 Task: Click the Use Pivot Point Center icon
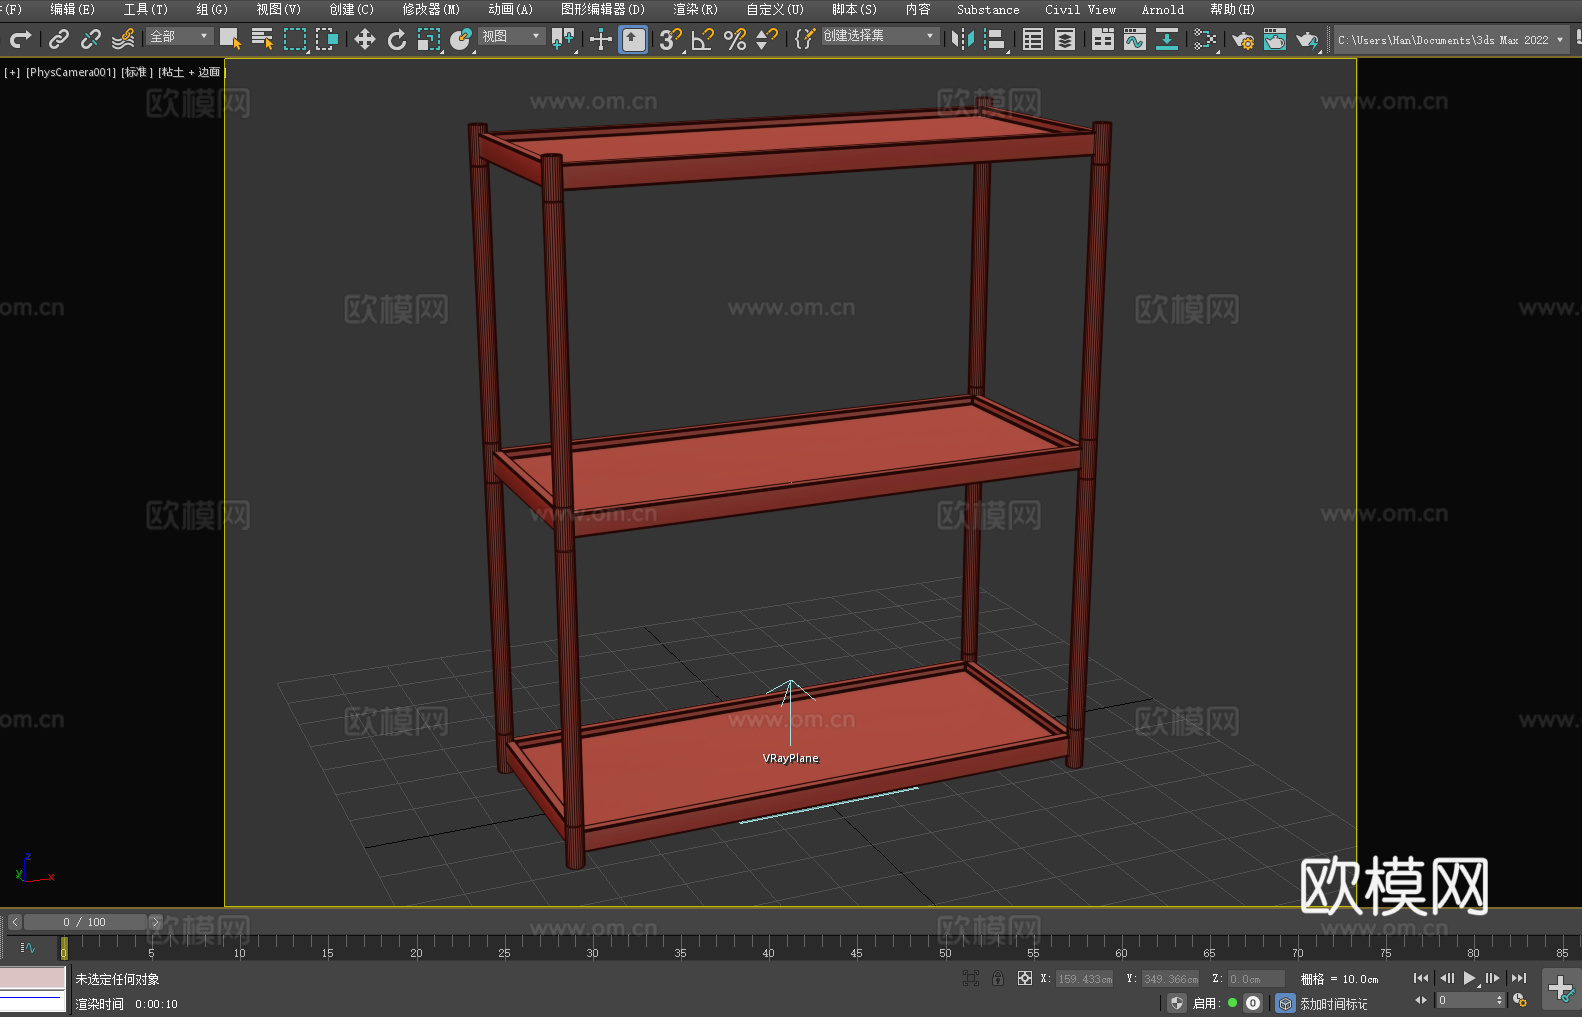click(x=563, y=39)
